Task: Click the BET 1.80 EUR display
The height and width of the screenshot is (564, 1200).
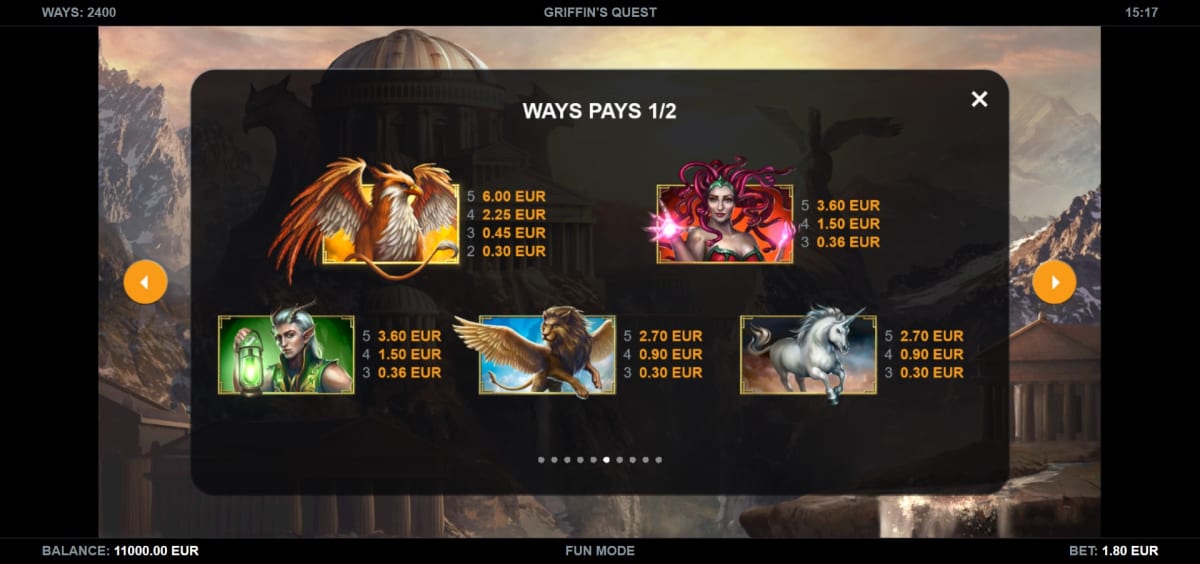Action: [x=1113, y=550]
